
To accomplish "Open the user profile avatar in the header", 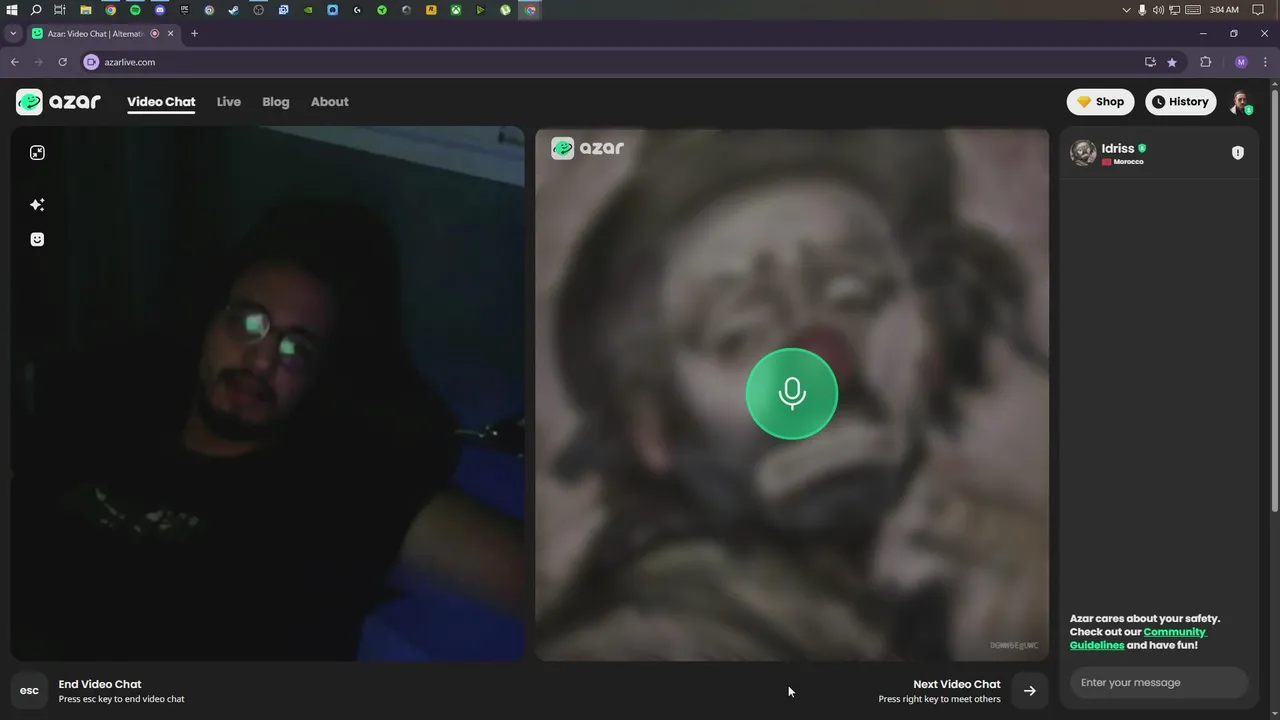I will [1240, 102].
